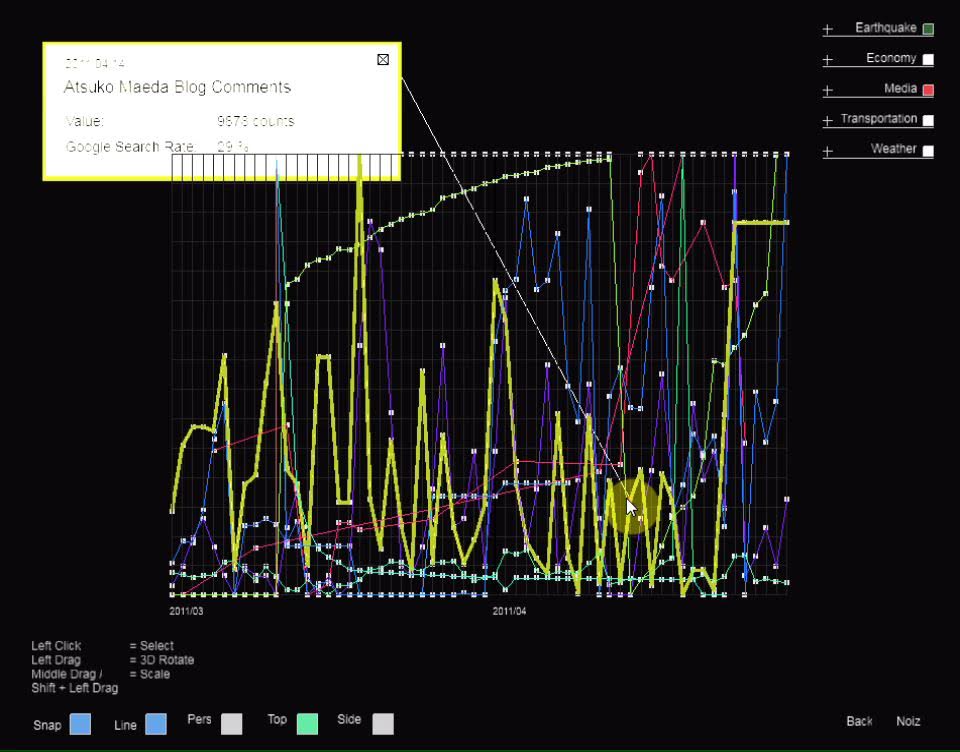The height and width of the screenshot is (752, 960).
Task: Switch to Top view green square
Action: (x=307, y=724)
